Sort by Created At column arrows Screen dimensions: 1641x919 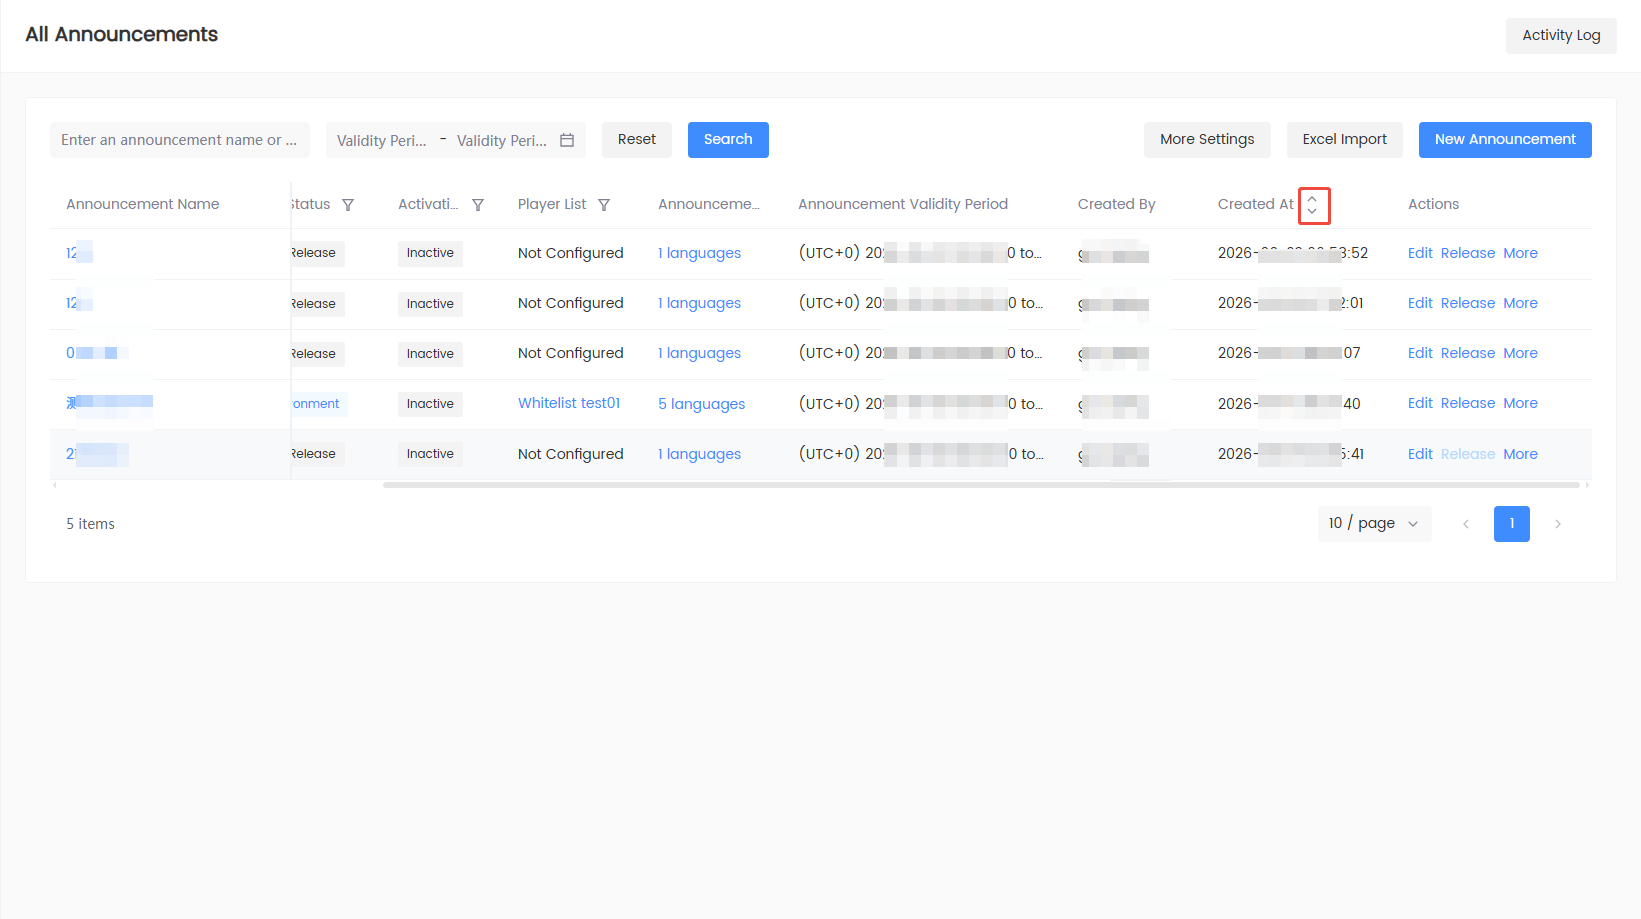(x=1313, y=205)
